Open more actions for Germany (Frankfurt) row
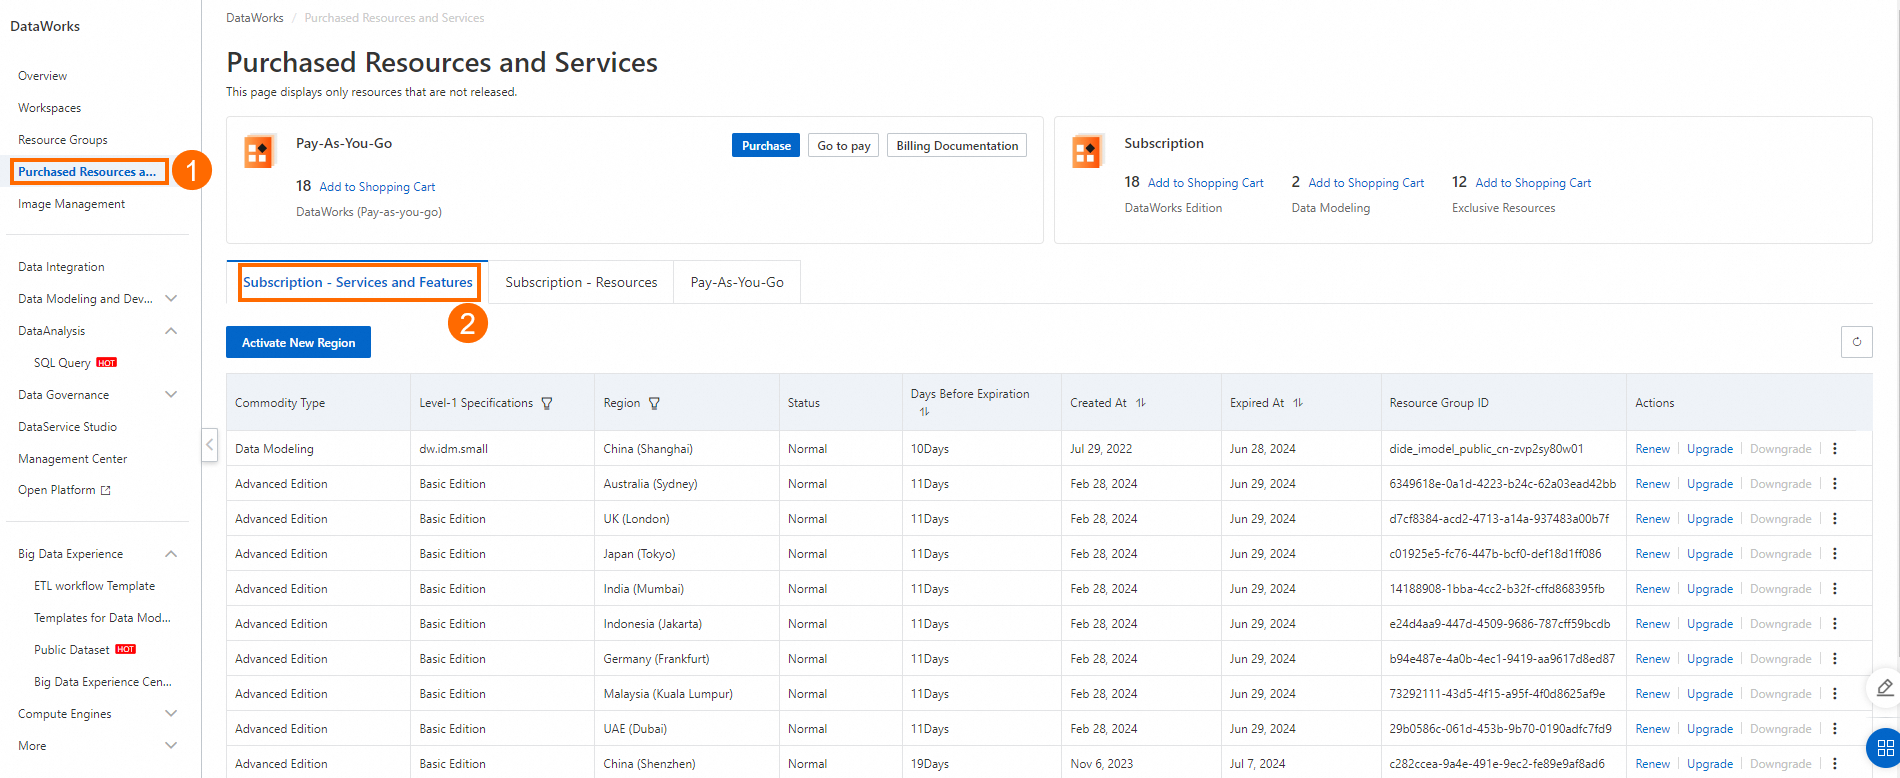Viewport: 1900px width, 778px height. (x=1835, y=659)
